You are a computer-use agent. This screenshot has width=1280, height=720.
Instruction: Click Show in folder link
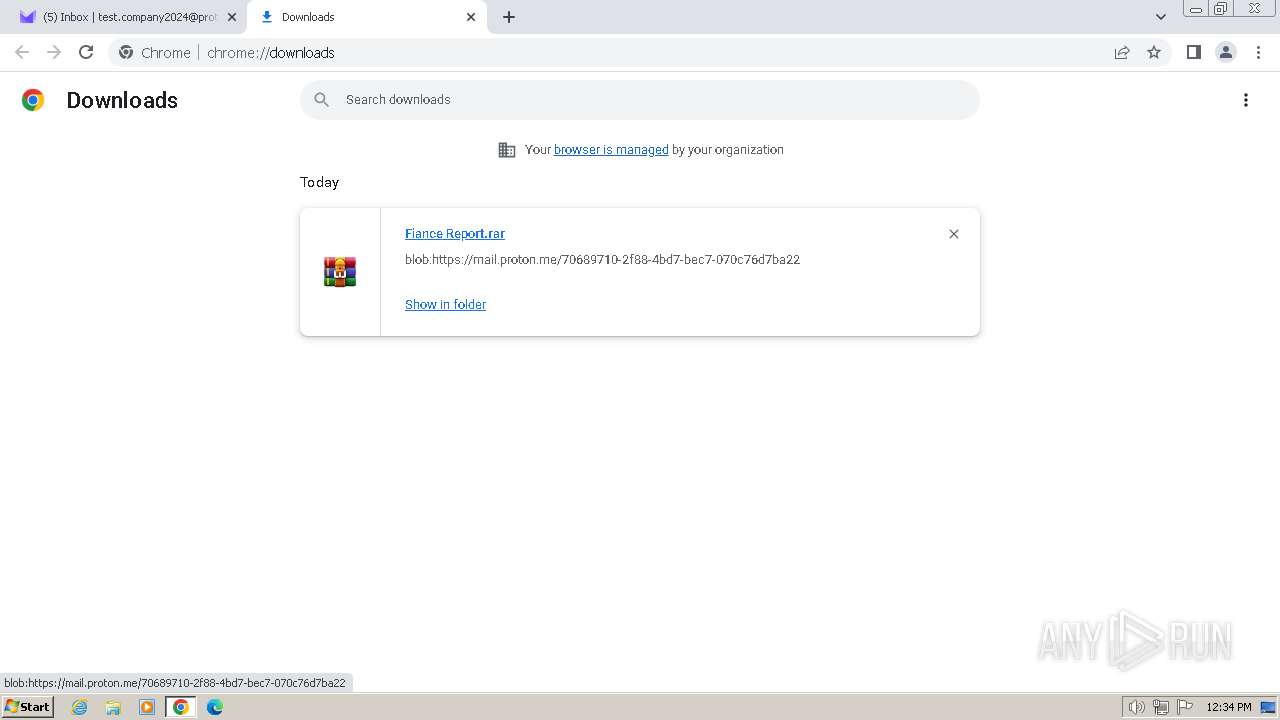[x=445, y=305]
